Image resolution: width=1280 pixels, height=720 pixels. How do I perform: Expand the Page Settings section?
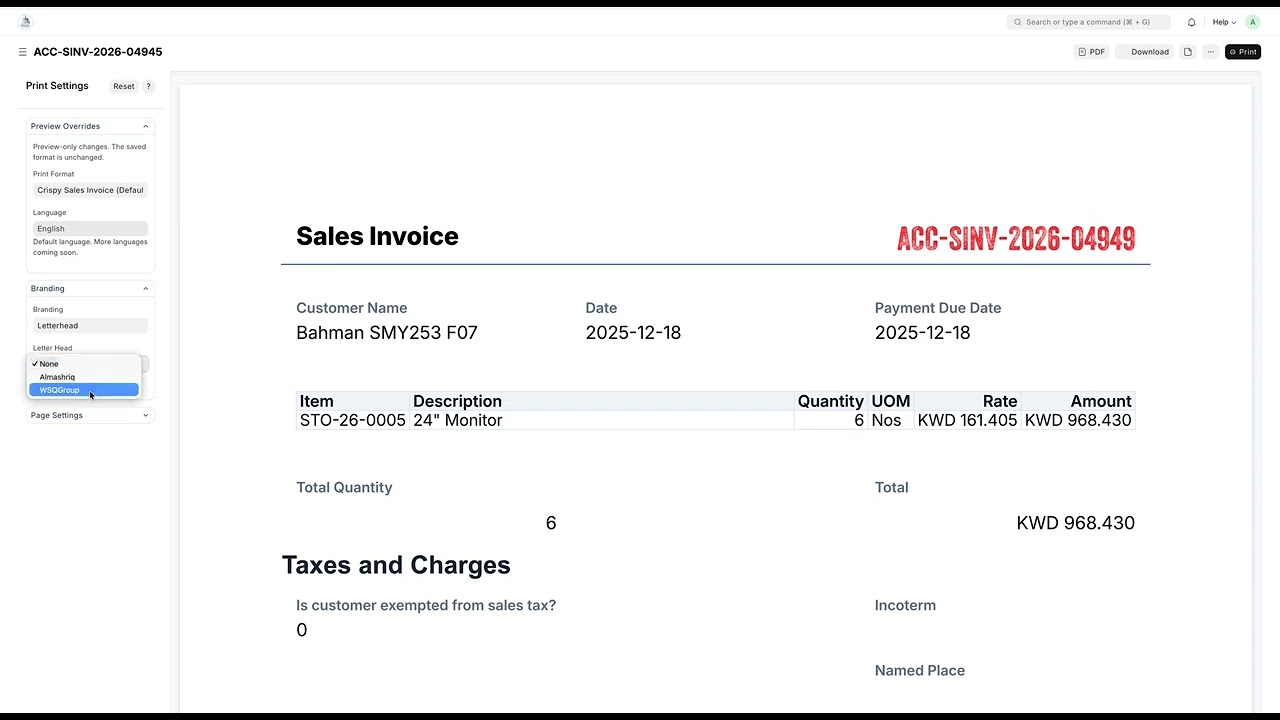click(x=145, y=415)
